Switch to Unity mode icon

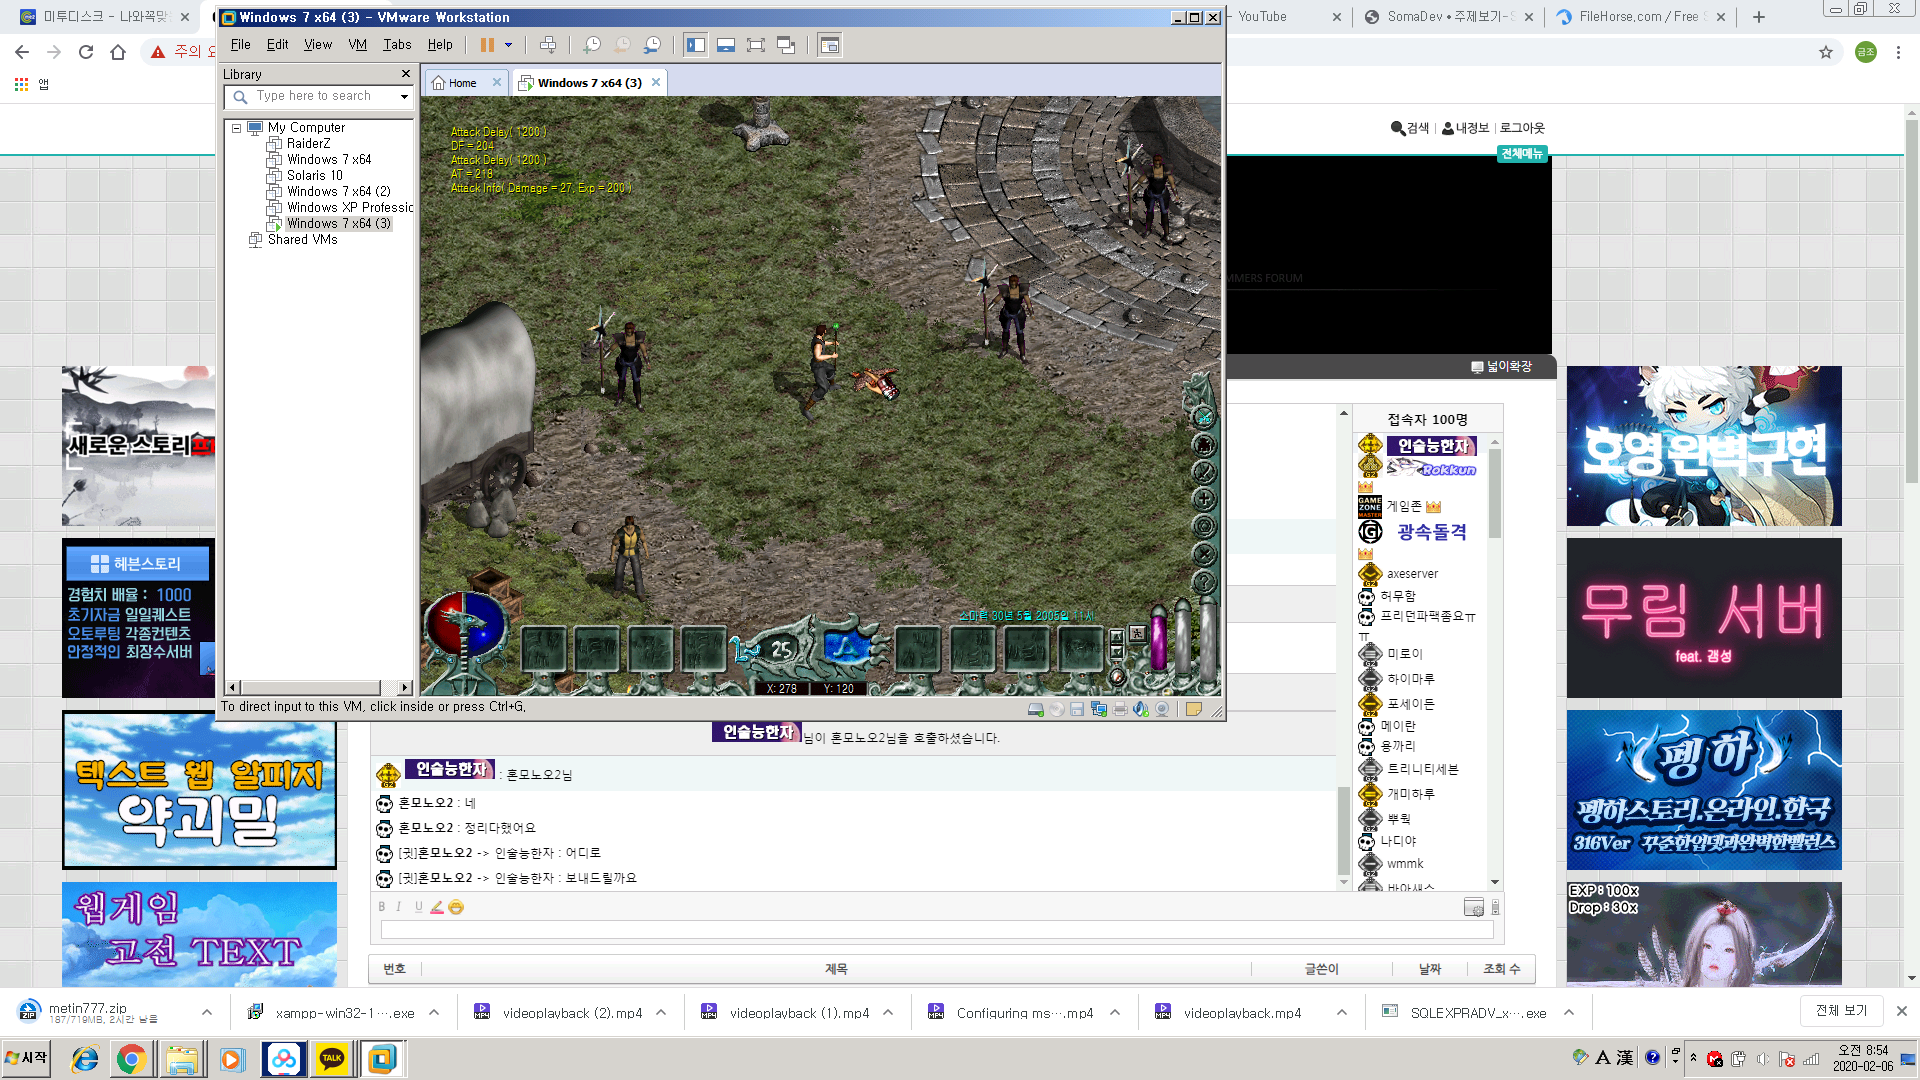[x=786, y=45]
